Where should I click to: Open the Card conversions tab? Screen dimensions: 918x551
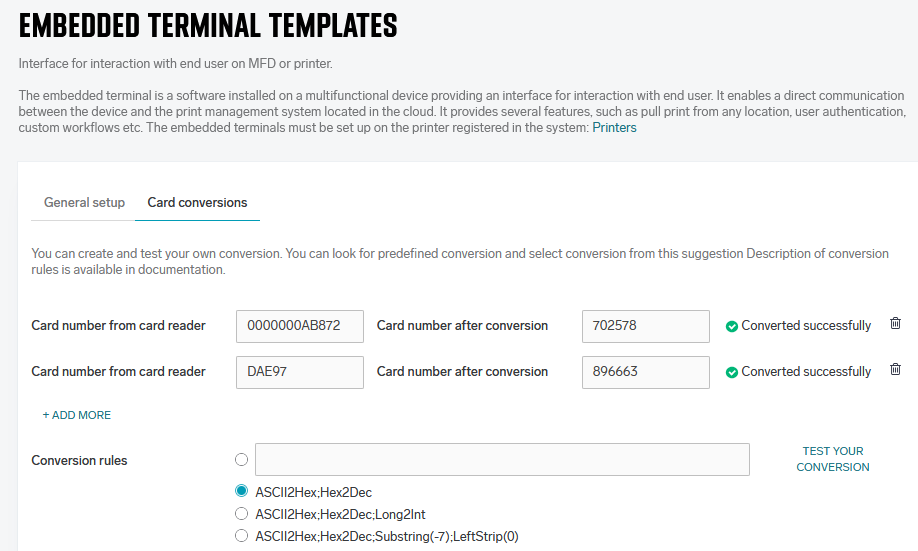[197, 202]
